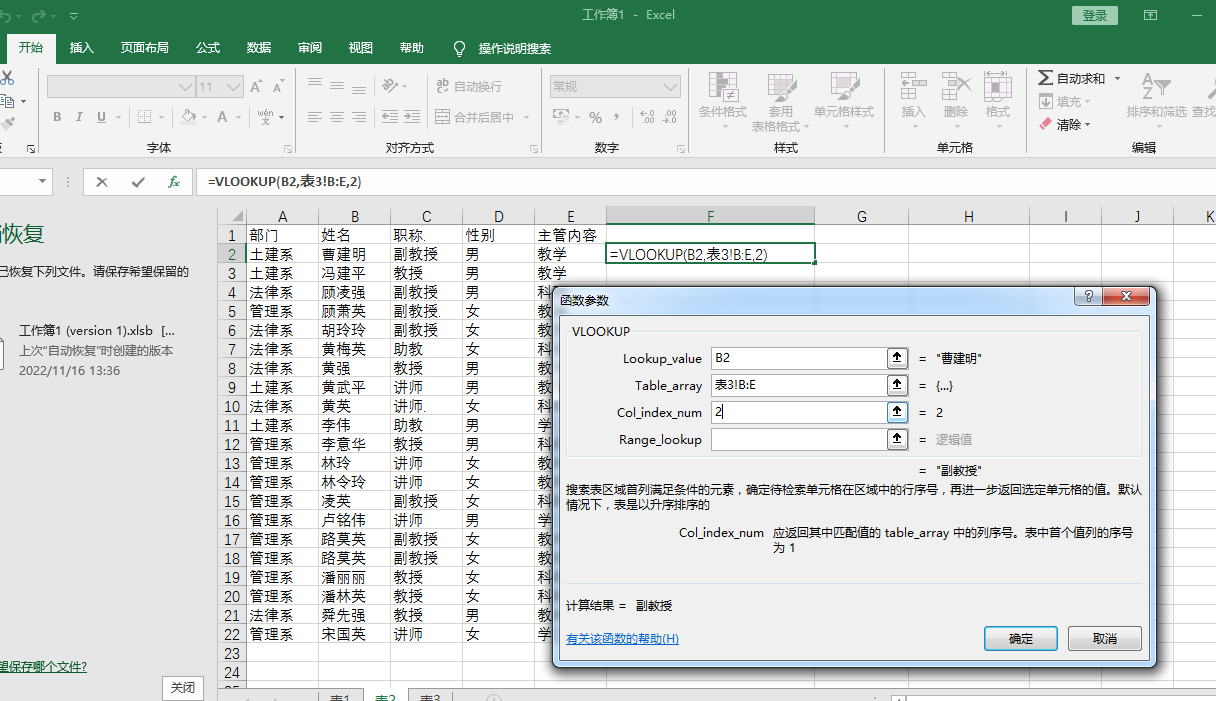Image resolution: width=1216 pixels, height=701 pixels.
Task: Click the increase decimal icon
Action: [645, 117]
